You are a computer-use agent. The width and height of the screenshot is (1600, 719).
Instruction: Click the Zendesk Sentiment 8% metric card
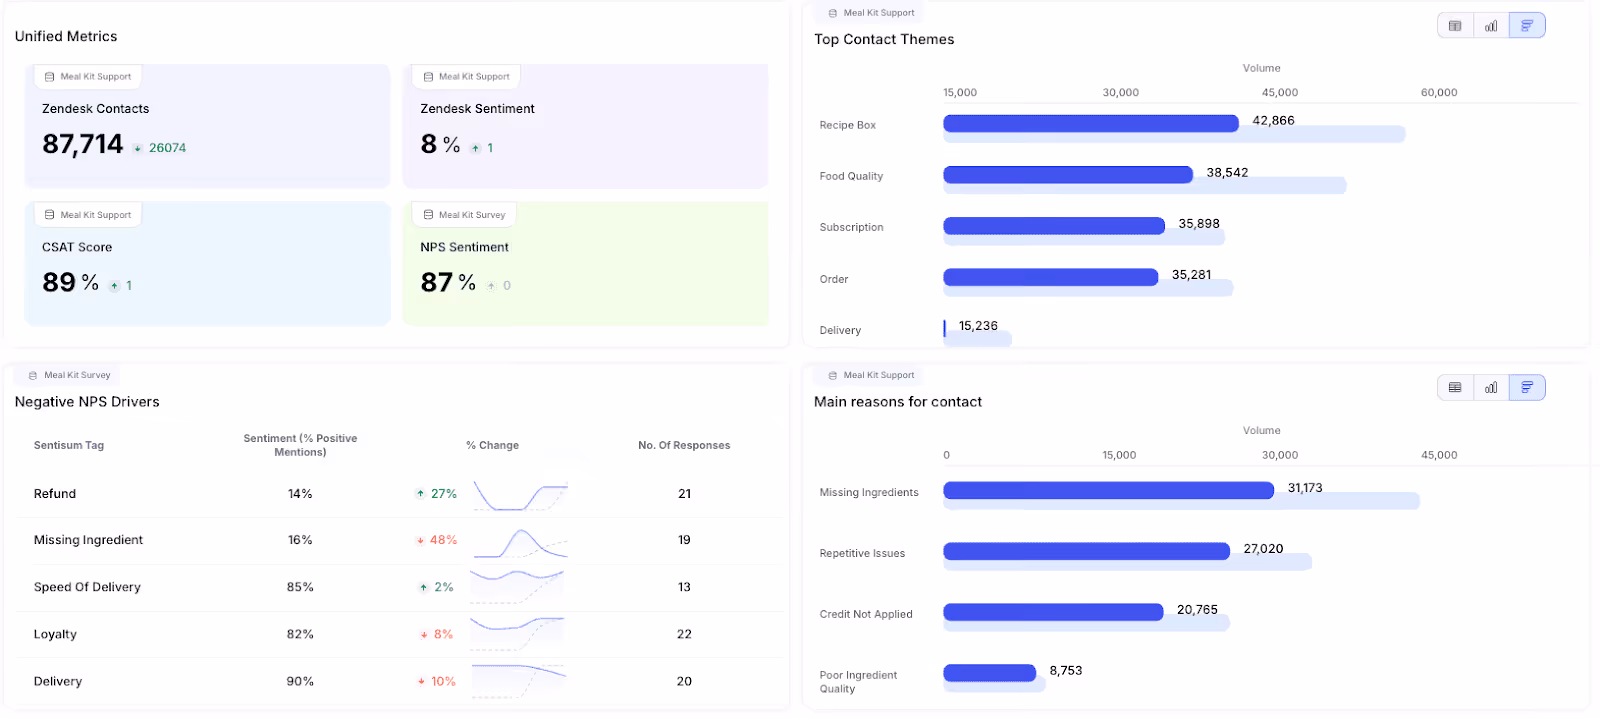point(585,126)
